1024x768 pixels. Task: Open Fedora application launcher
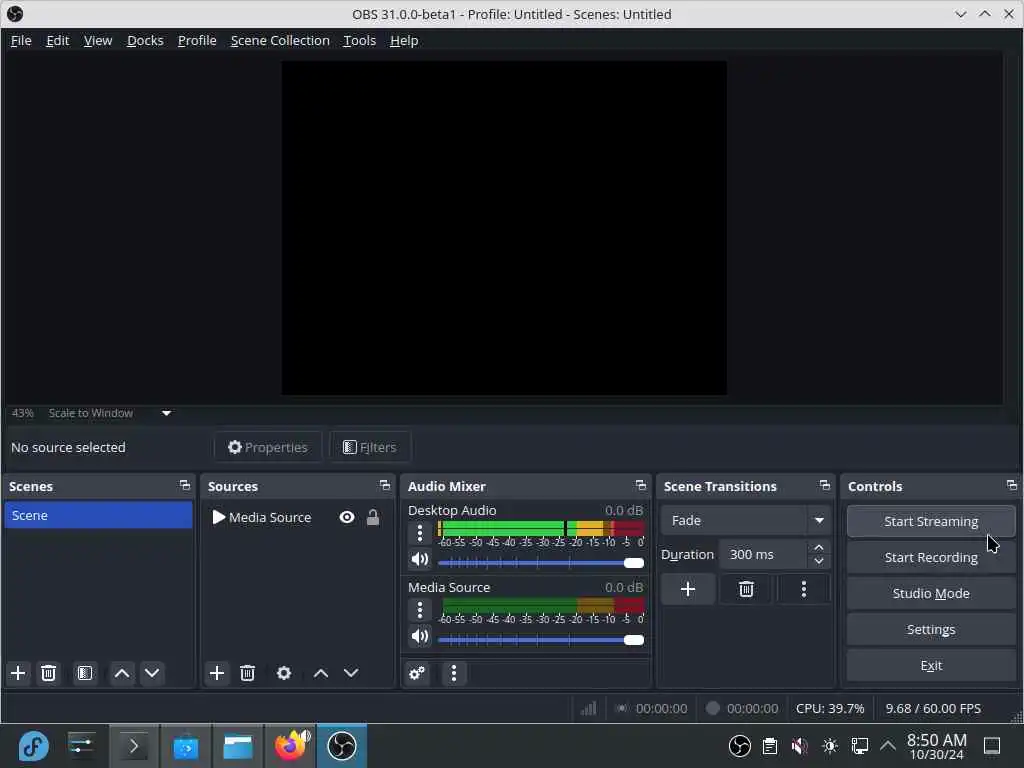tap(34, 745)
